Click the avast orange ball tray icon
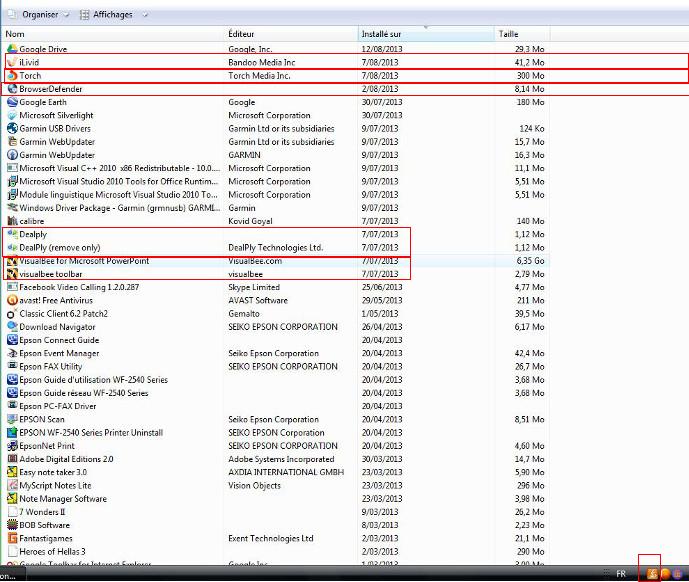This screenshot has width=689, height=582. coord(665,573)
